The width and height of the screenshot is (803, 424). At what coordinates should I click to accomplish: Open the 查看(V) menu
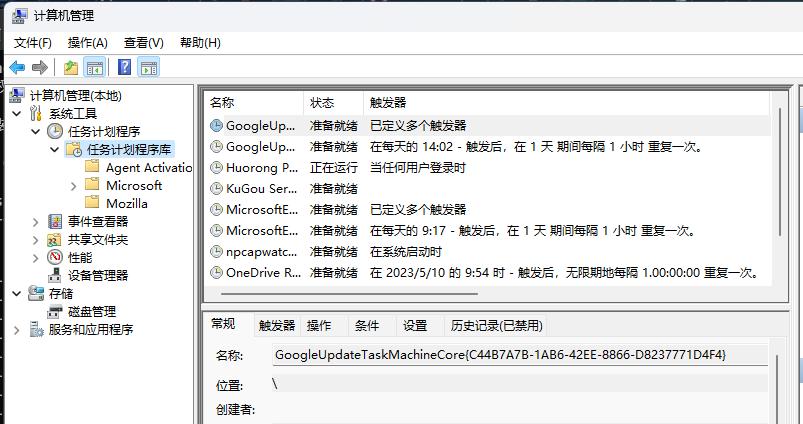coord(144,43)
